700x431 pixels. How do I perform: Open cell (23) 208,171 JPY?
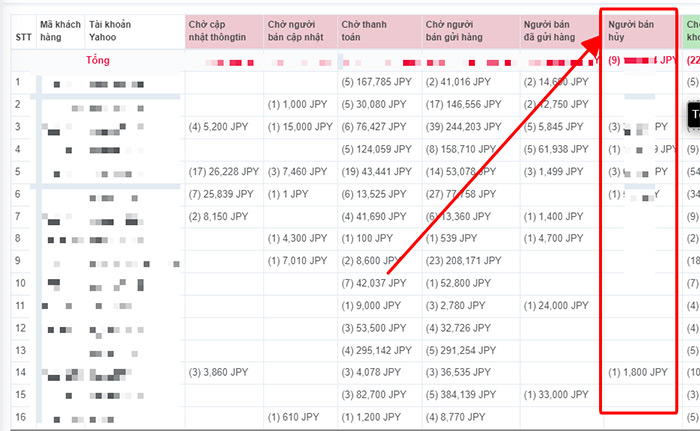[x=463, y=261]
